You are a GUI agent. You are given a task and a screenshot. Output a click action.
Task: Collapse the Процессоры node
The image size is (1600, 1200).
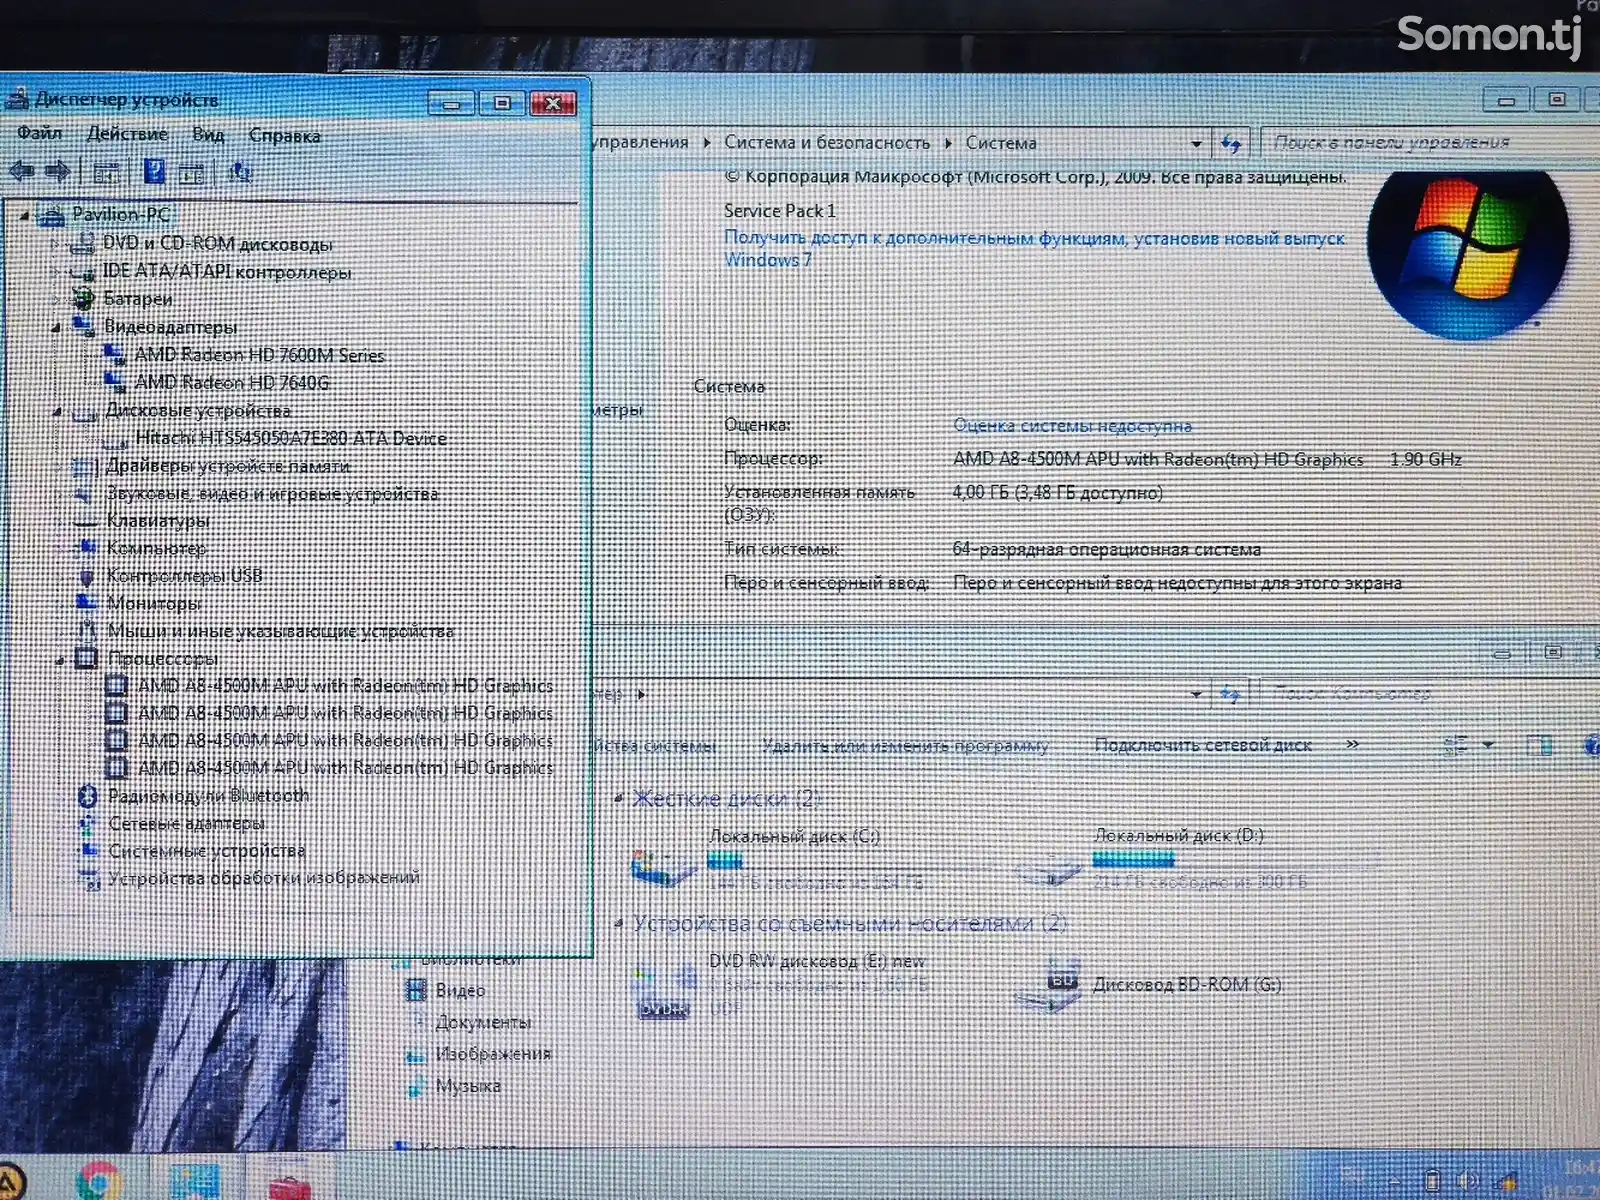click(x=60, y=659)
